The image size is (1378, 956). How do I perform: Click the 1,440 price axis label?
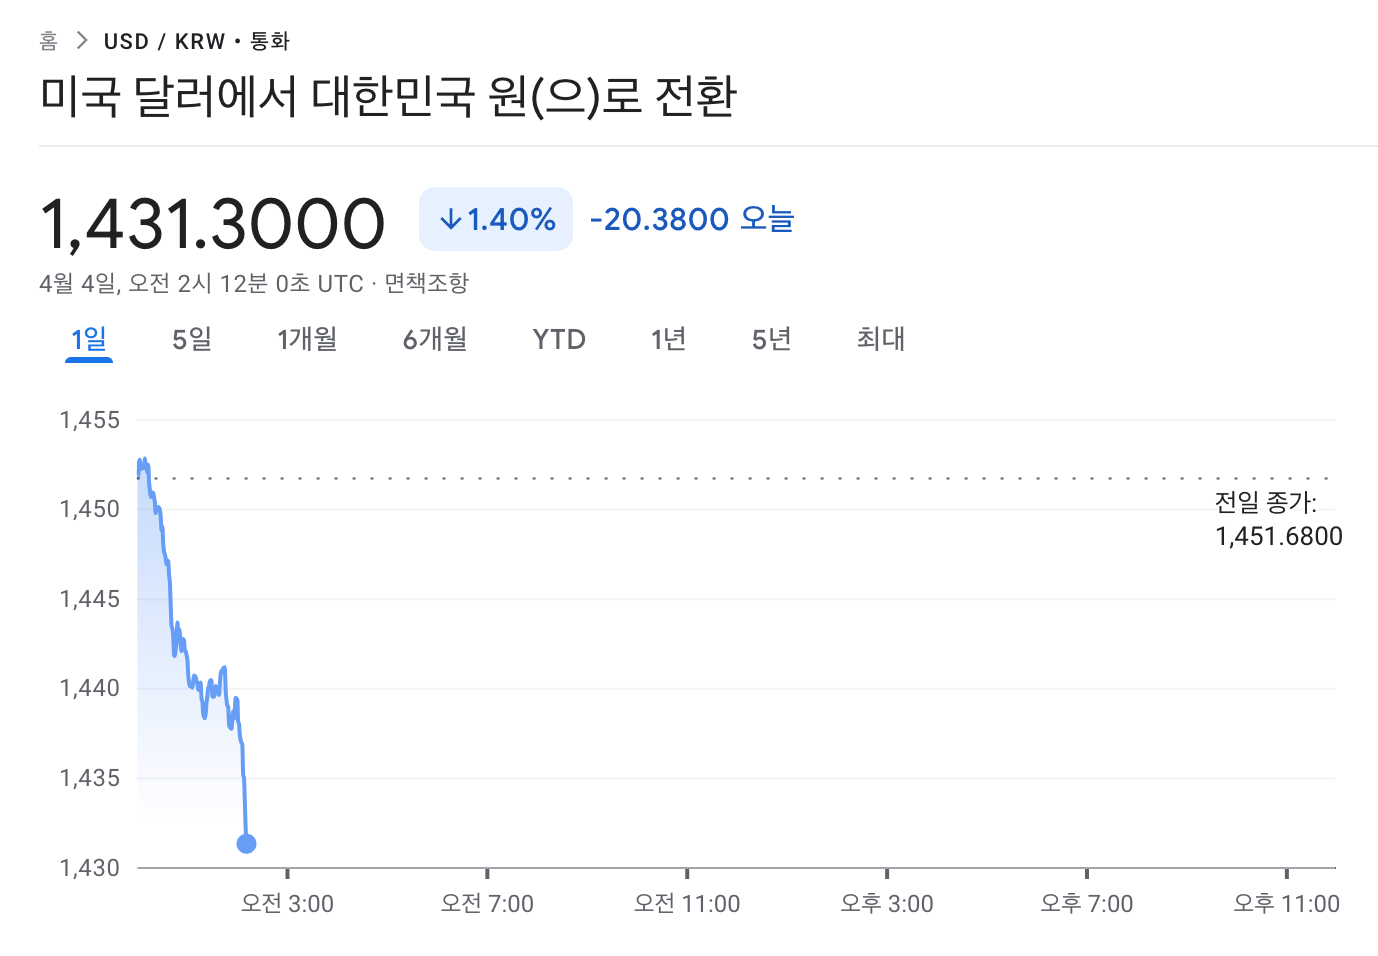pos(90,688)
